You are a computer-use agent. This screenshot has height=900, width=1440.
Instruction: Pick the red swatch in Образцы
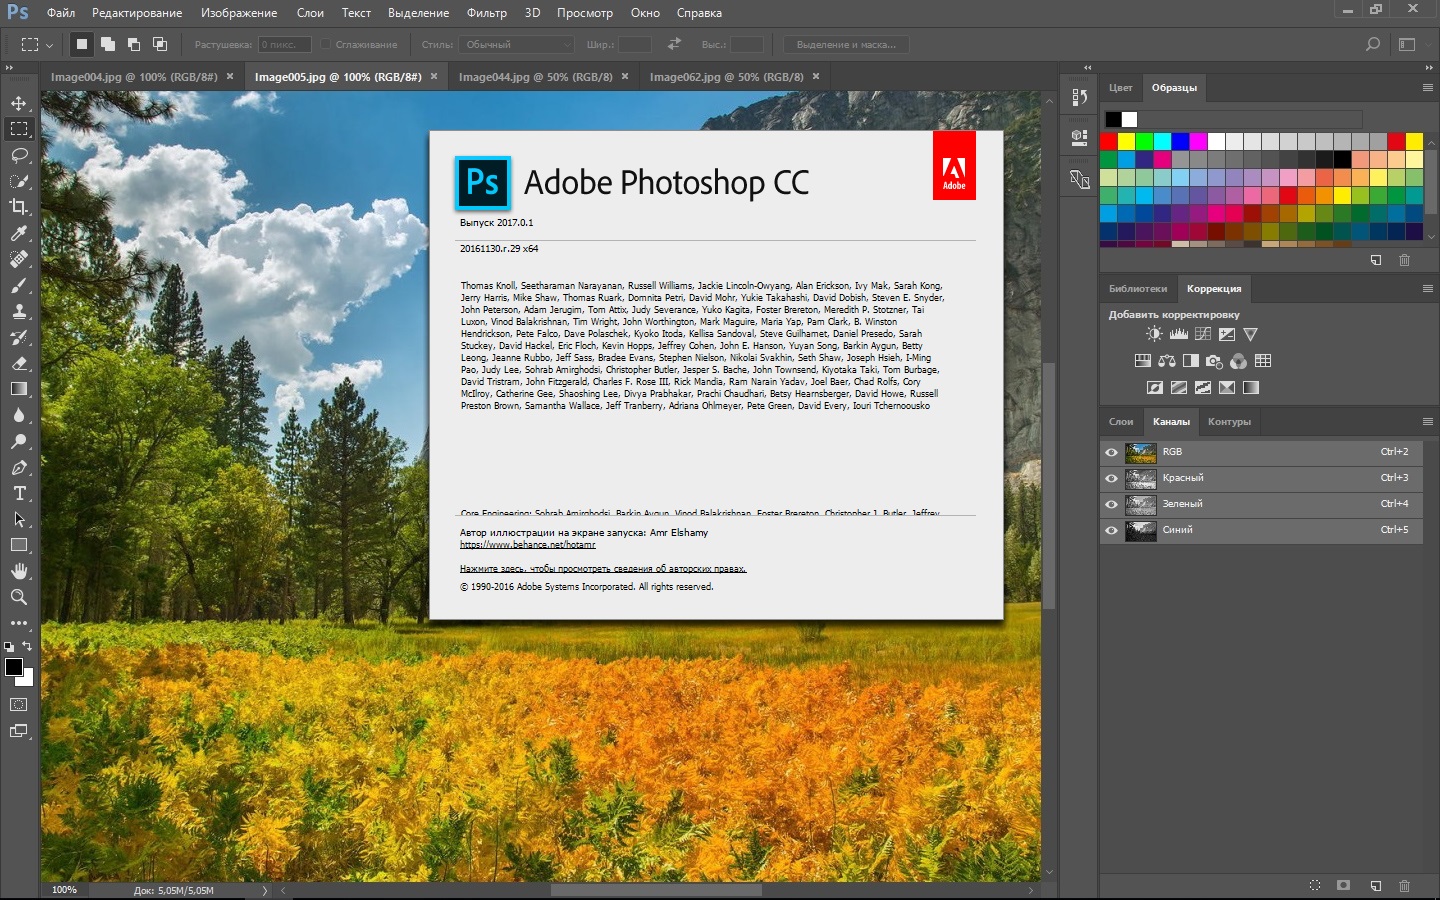coord(1109,141)
